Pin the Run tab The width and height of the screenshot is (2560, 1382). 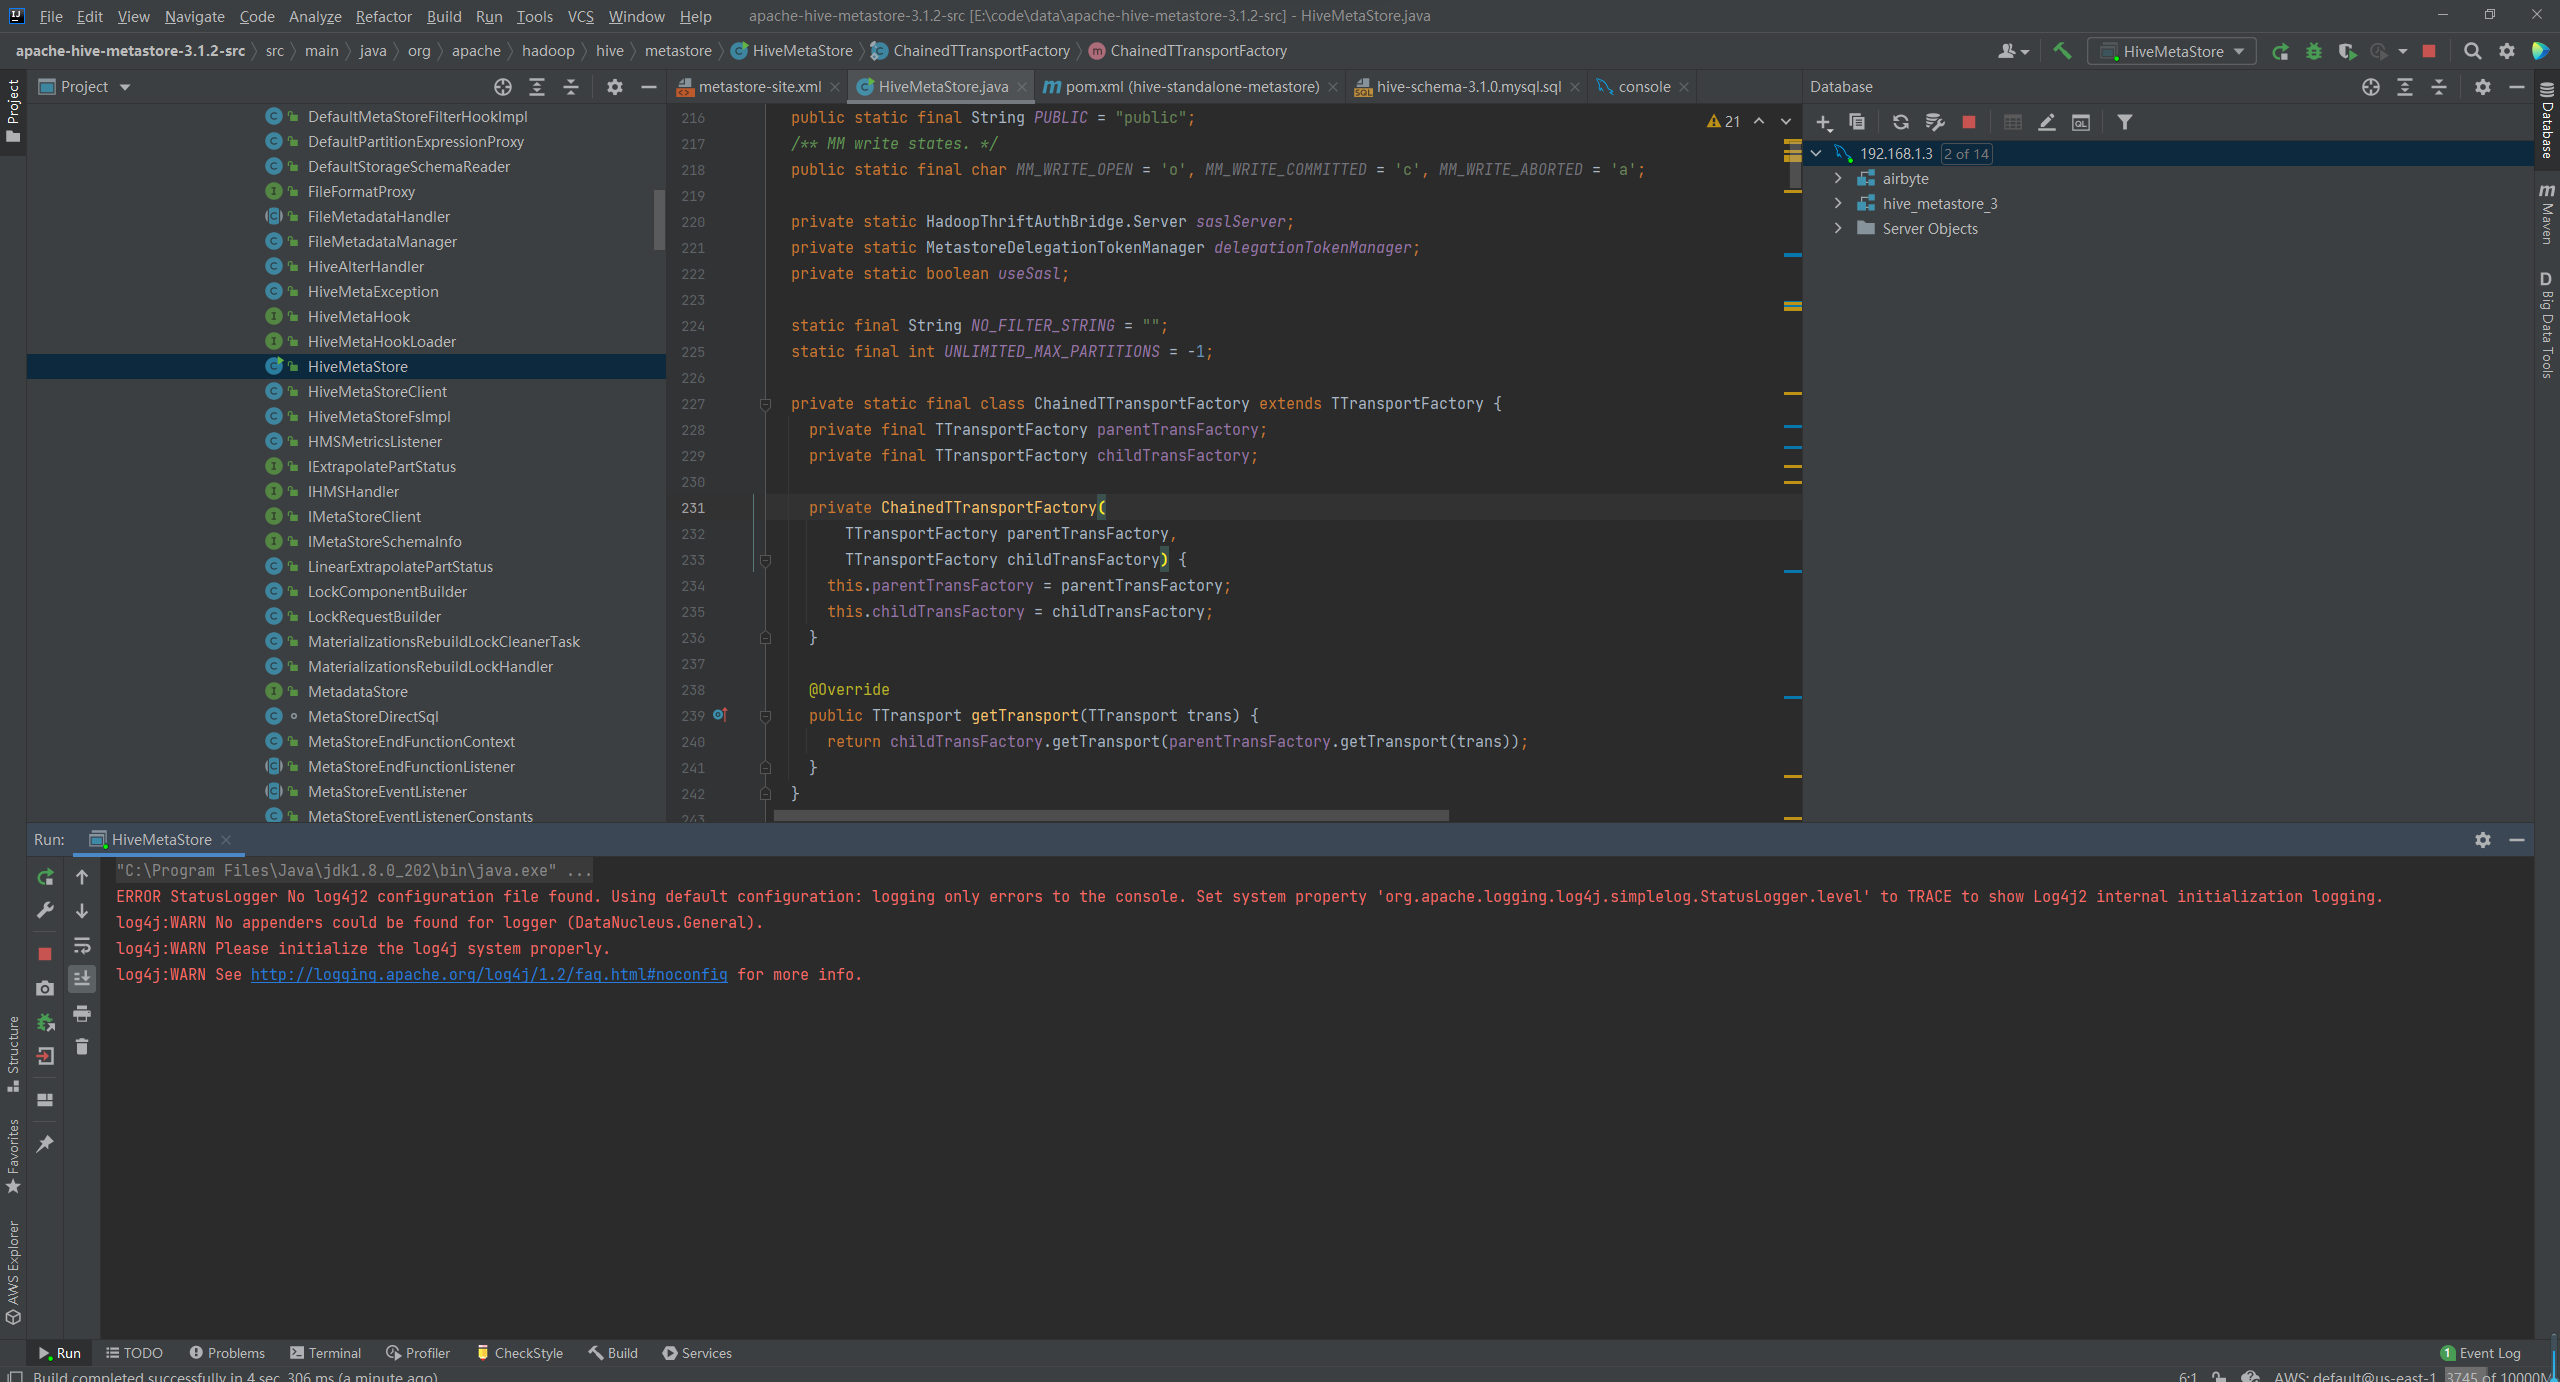click(x=45, y=1143)
